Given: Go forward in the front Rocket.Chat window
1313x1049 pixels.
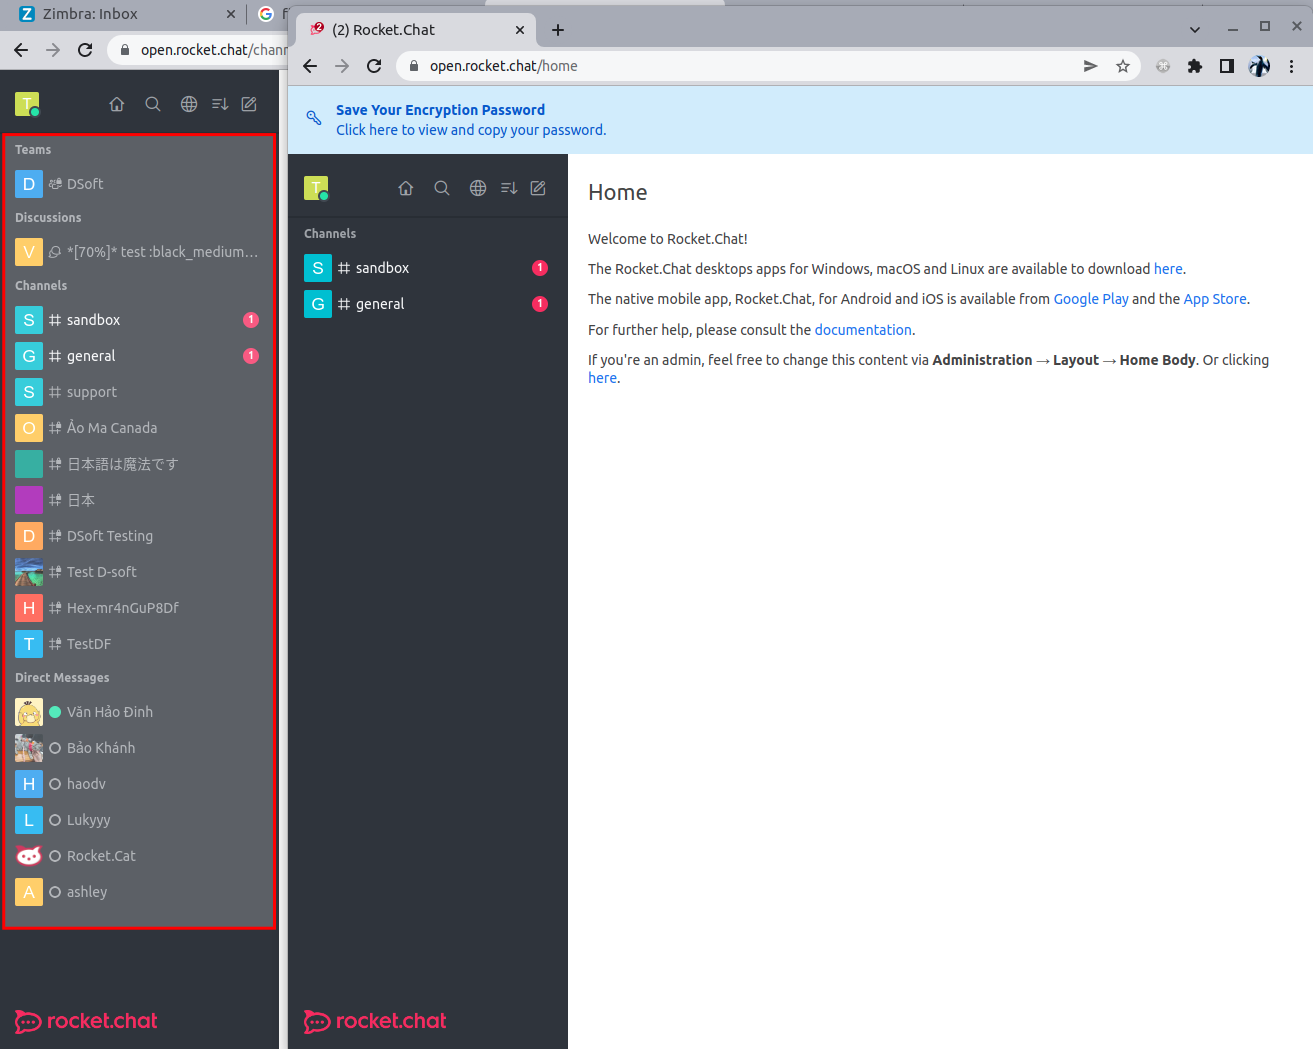Looking at the screenshot, I should (x=342, y=66).
